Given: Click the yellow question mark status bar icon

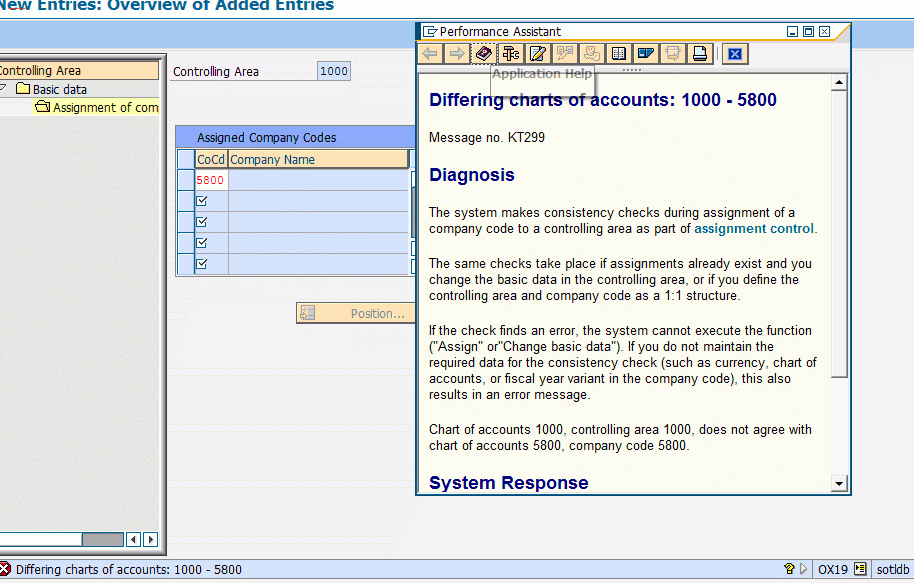Looking at the screenshot, I should [790, 568].
